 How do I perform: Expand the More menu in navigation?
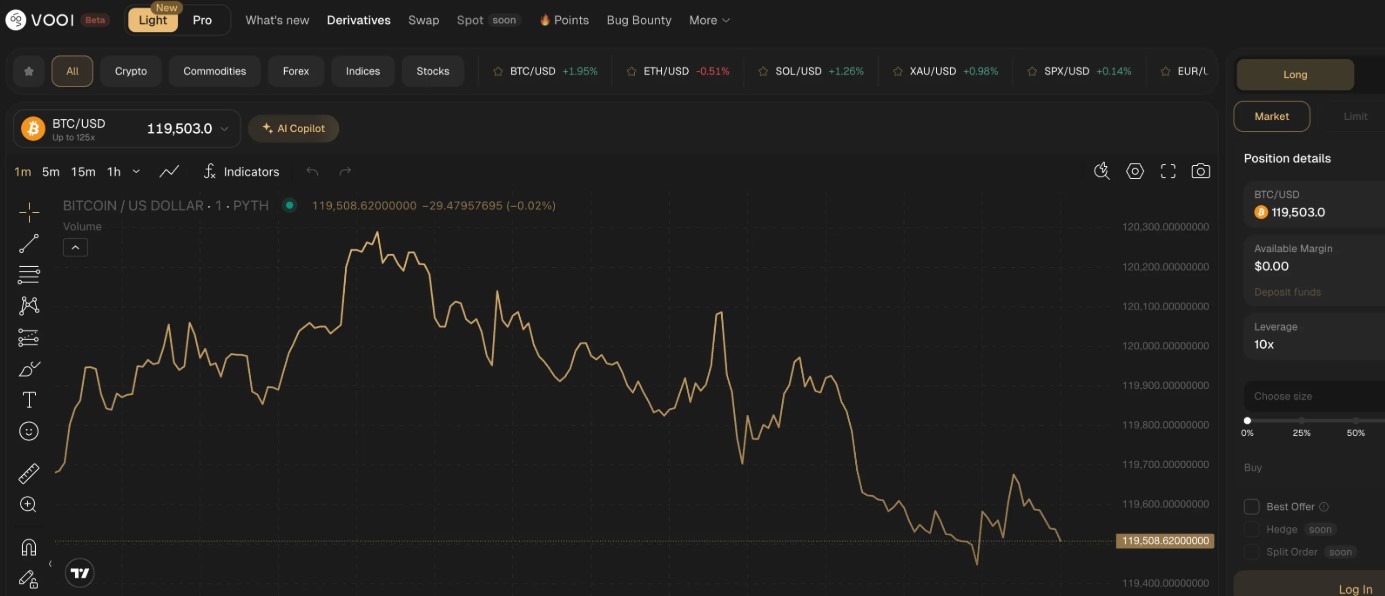coord(709,21)
